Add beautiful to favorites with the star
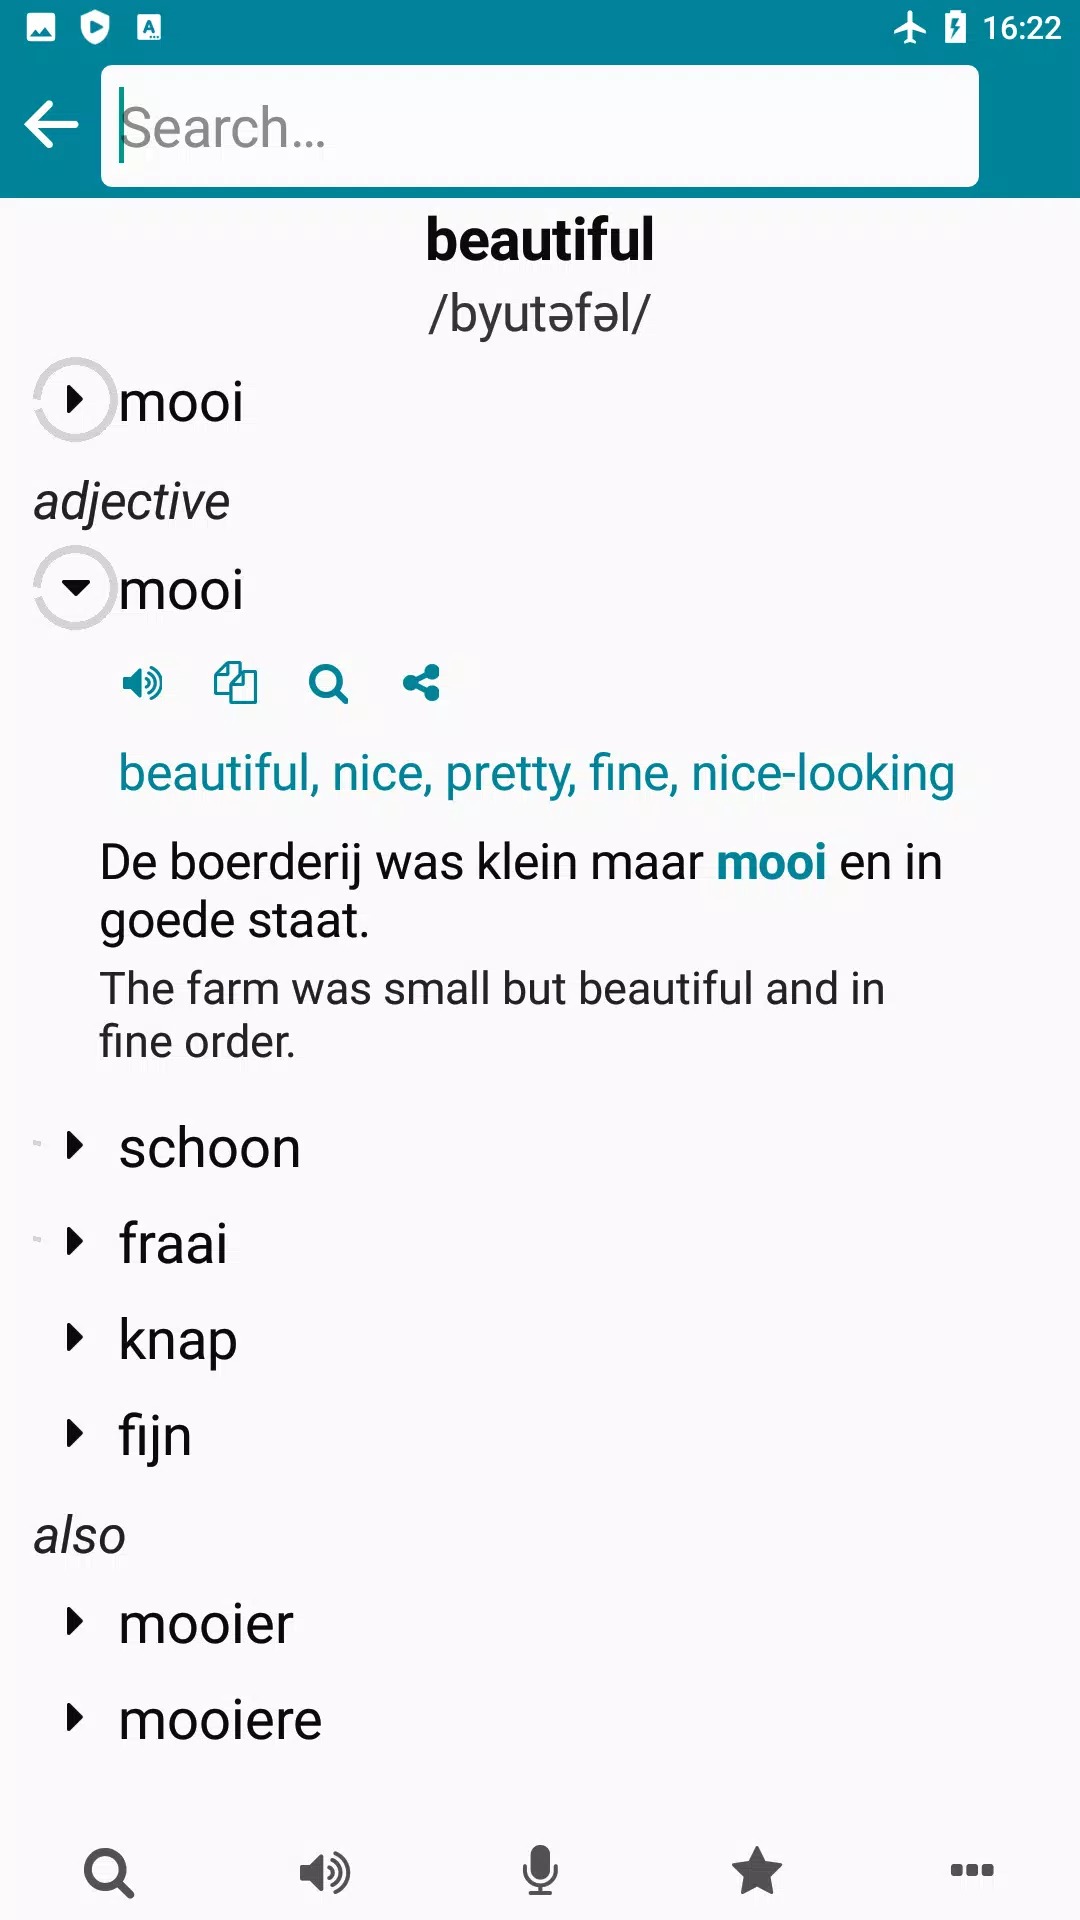Viewport: 1080px width, 1920px height. tap(756, 1871)
